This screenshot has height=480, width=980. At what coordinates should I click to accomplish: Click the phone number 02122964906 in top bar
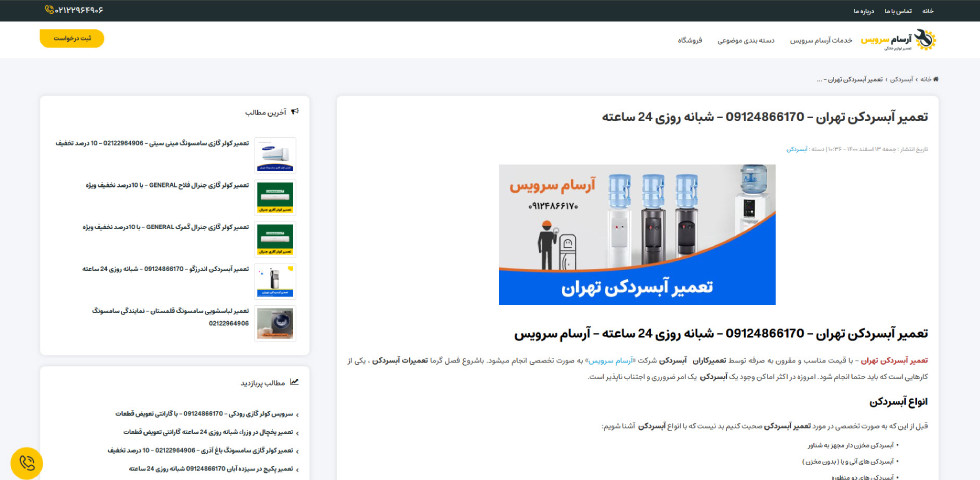(x=79, y=10)
